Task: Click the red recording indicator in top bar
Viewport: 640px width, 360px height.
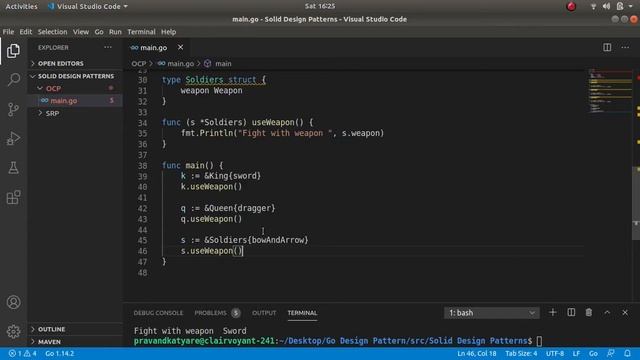Action: (571, 6)
